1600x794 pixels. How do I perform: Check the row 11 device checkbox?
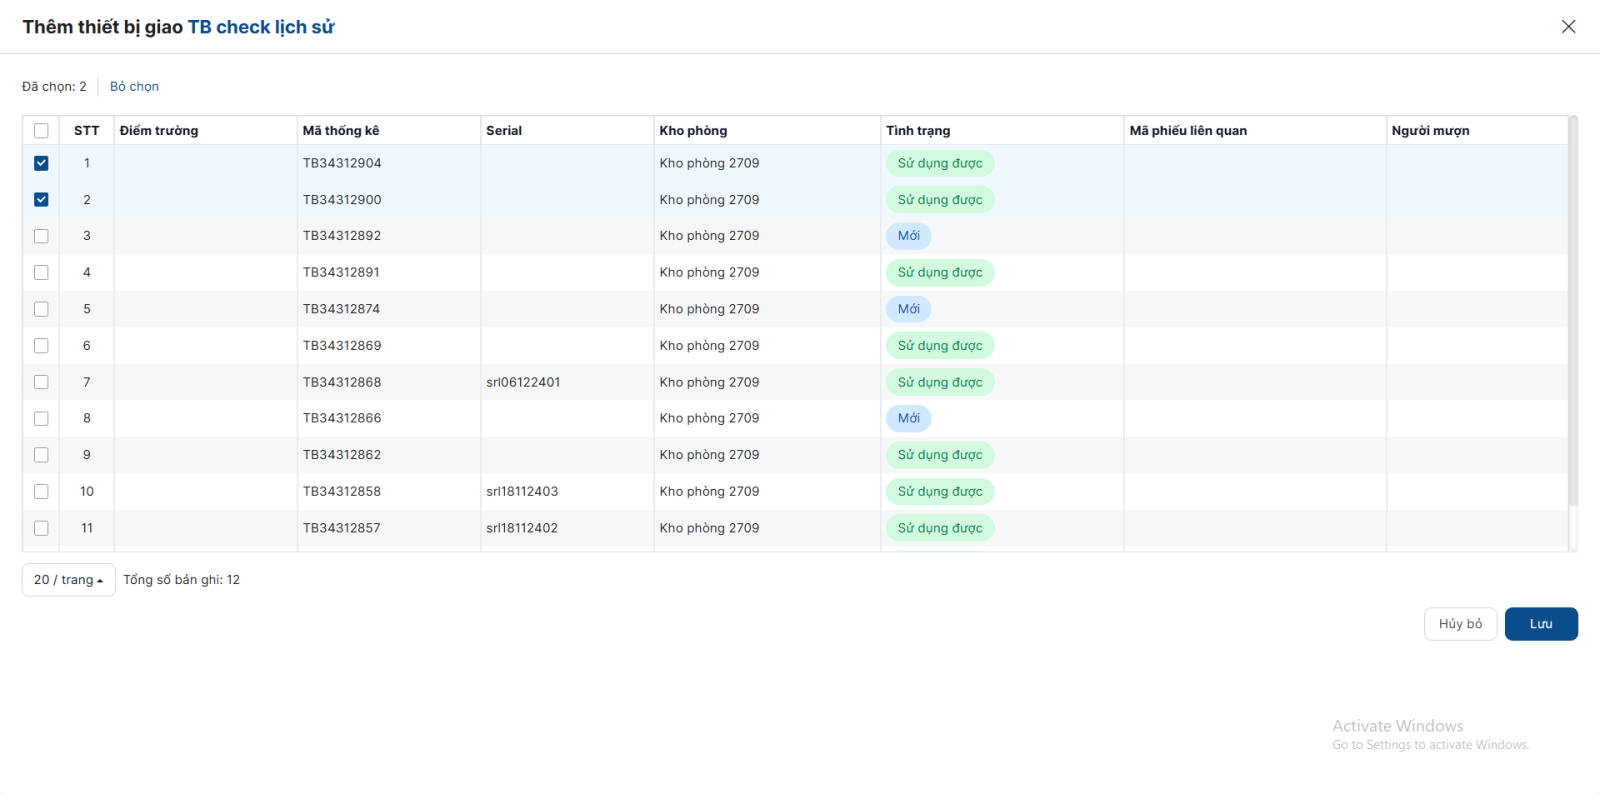[x=41, y=528]
